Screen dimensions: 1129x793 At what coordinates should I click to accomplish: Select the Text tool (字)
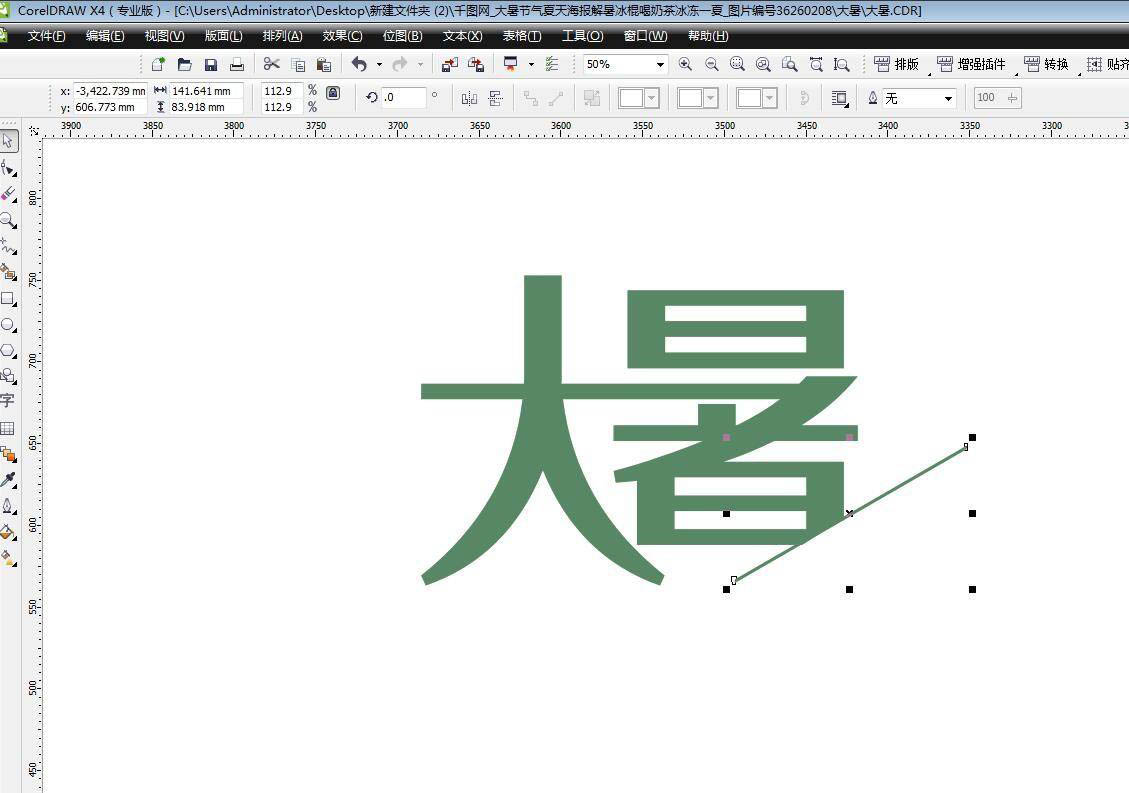click(x=10, y=398)
